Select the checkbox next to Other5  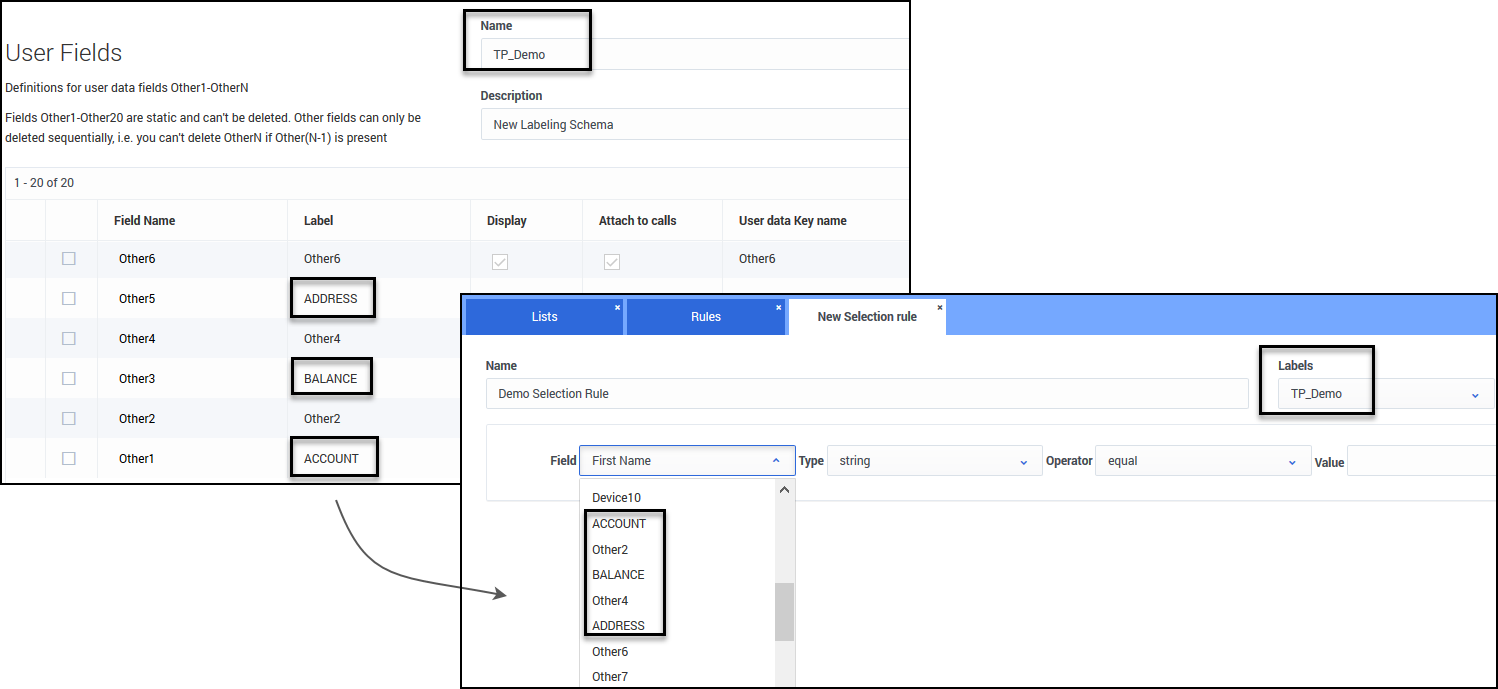(69, 299)
